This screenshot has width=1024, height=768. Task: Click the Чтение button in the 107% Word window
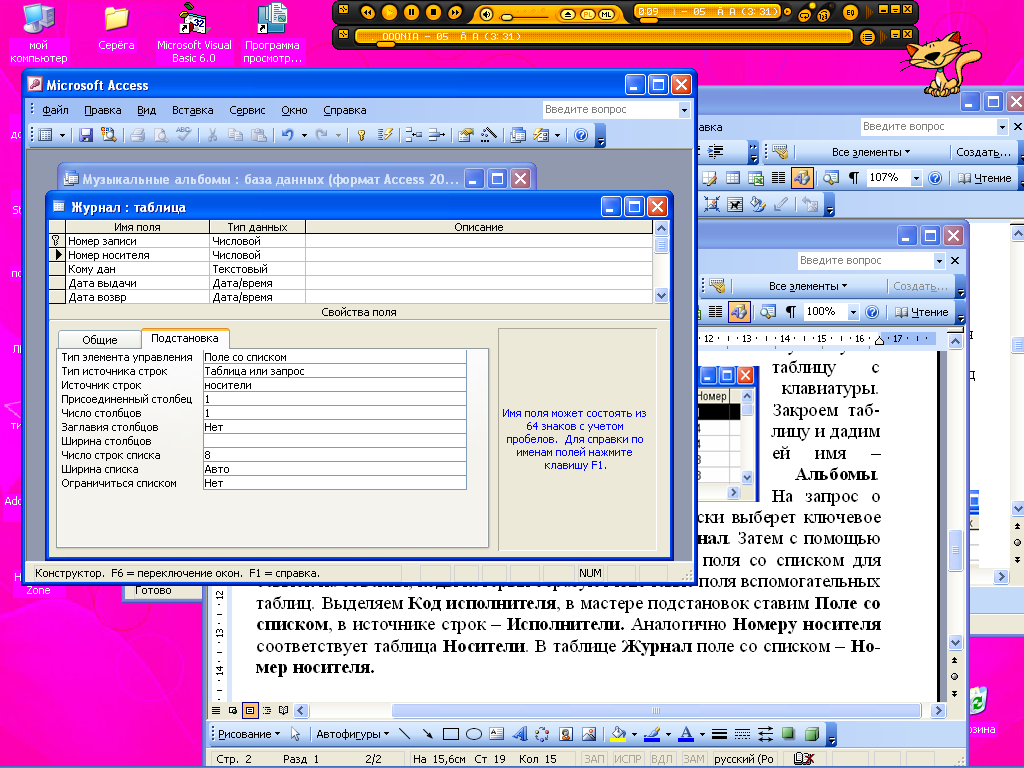[x=984, y=178]
